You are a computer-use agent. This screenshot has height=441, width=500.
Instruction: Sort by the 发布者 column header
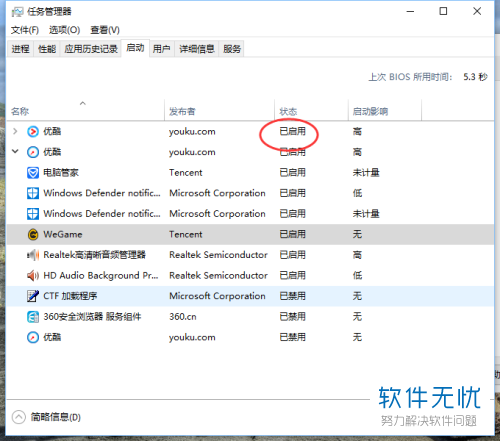pos(220,110)
